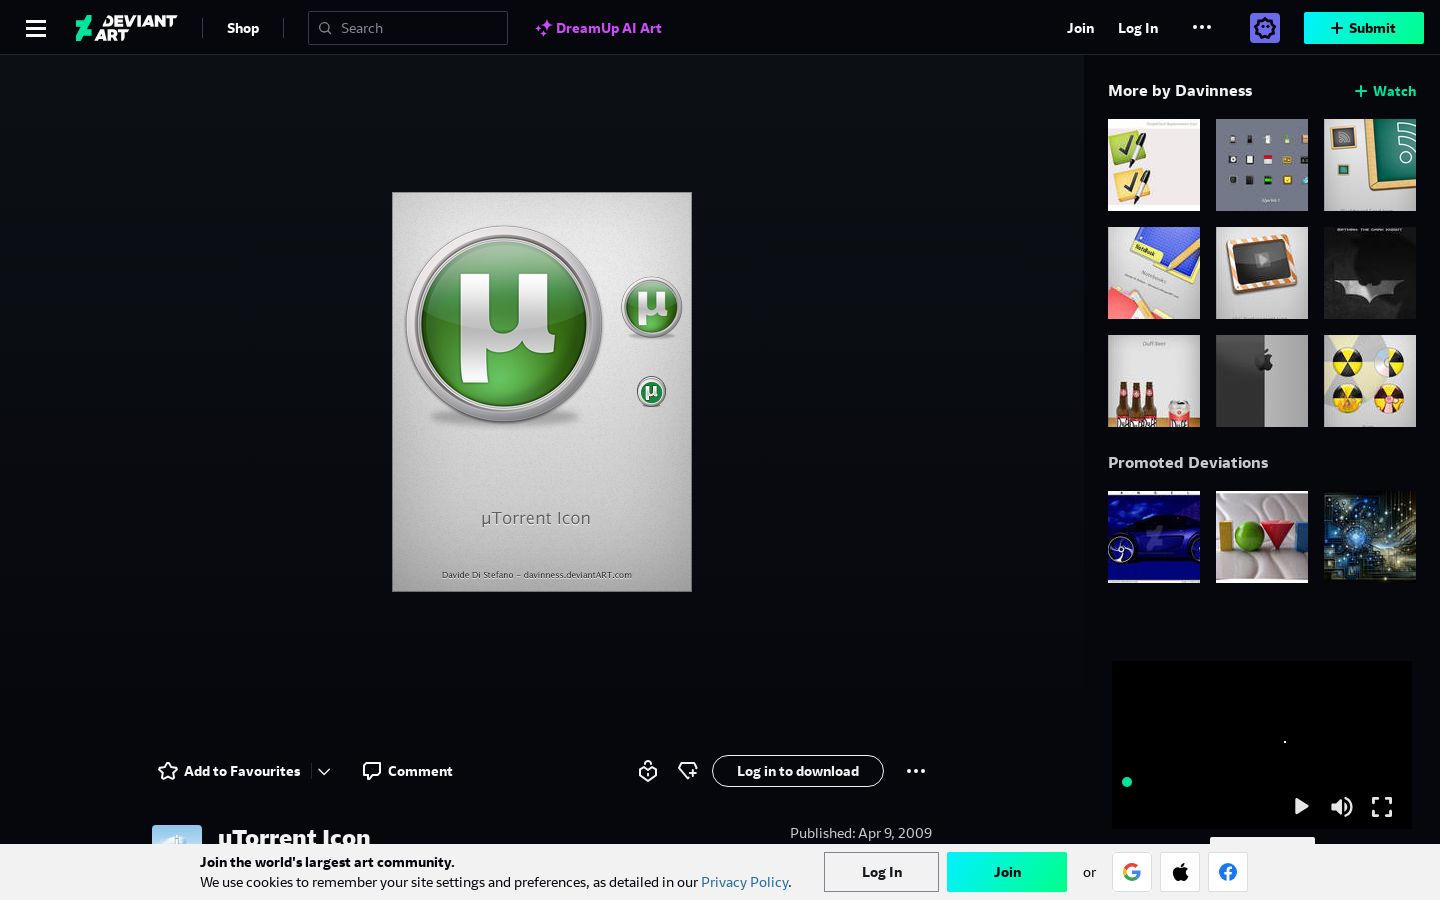Open the Batman Dark Knight thumbnail
1440x900 pixels.
click(x=1370, y=273)
